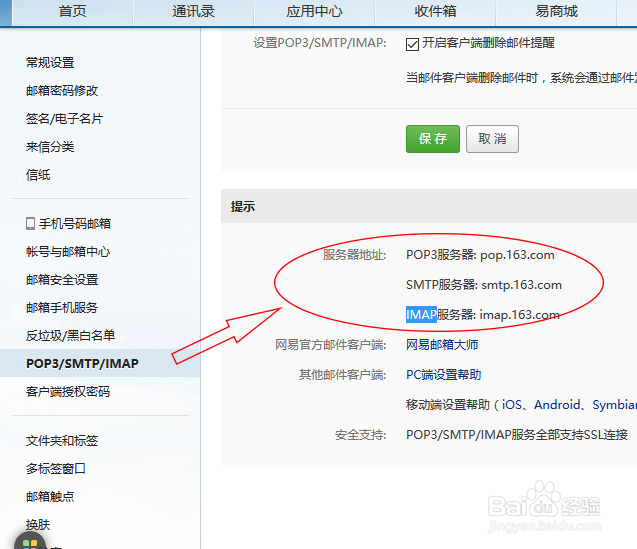The image size is (637, 549).
Task: Open the iOS setup help link
Action: coord(512,405)
